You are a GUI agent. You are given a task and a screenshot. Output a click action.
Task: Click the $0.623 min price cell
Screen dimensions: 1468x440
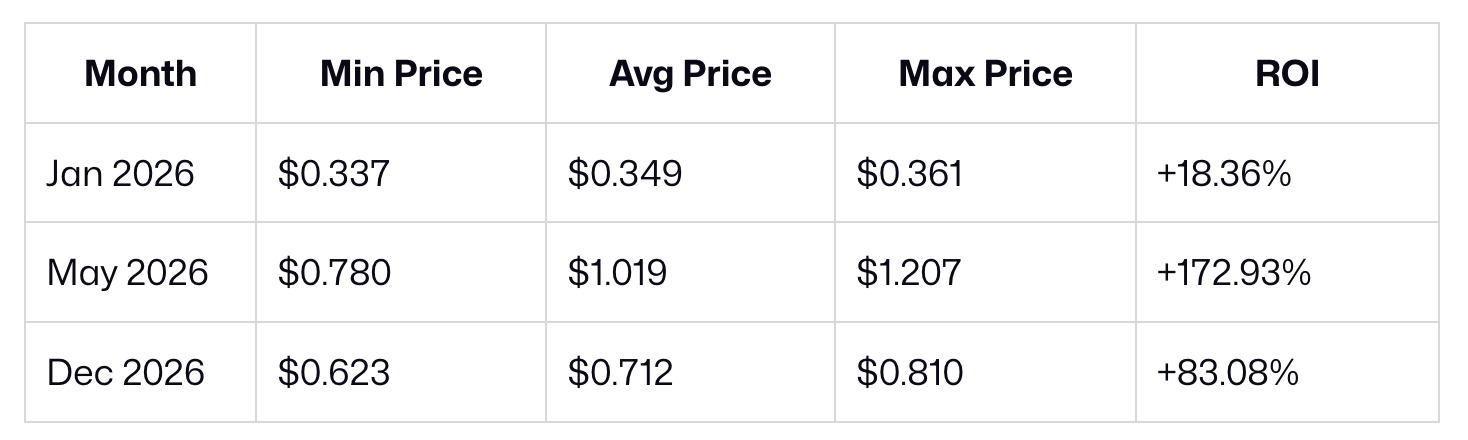[333, 373]
